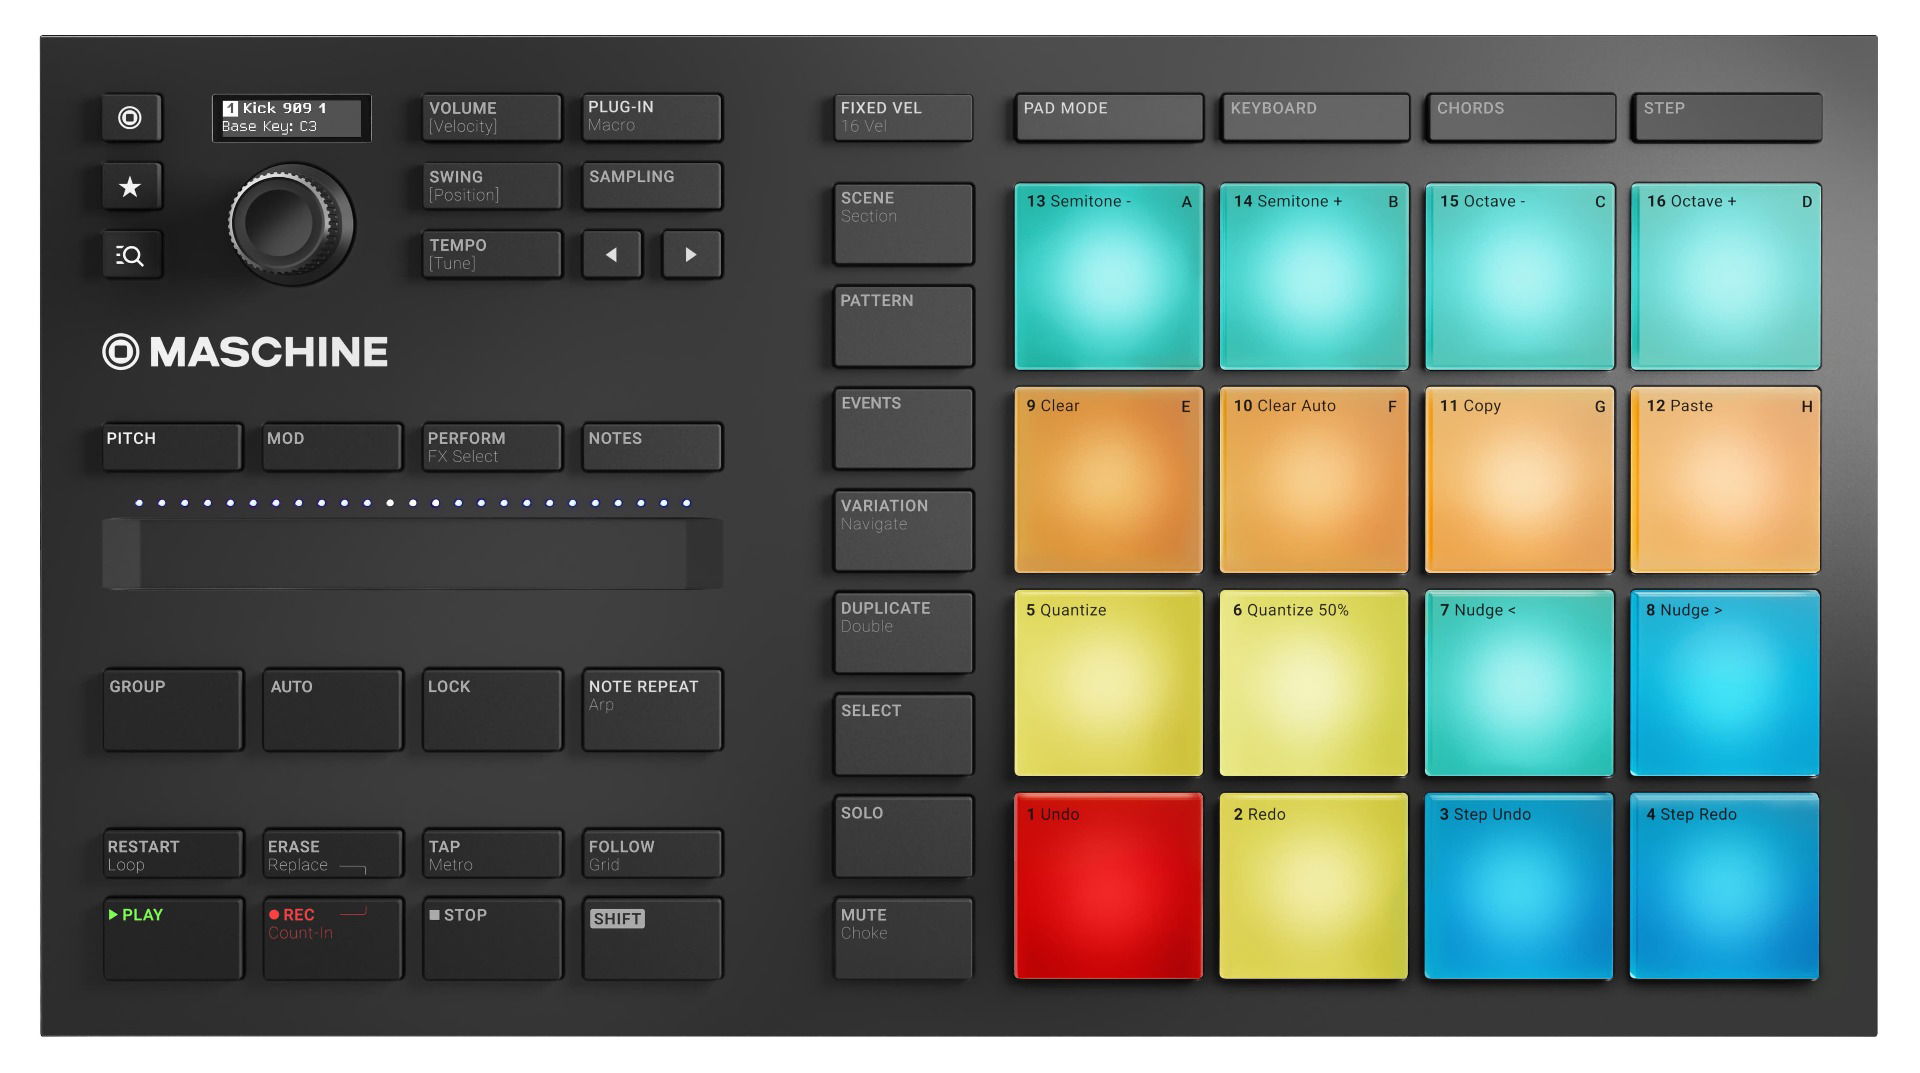Hit pad 11 Copy

(x=1520, y=480)
